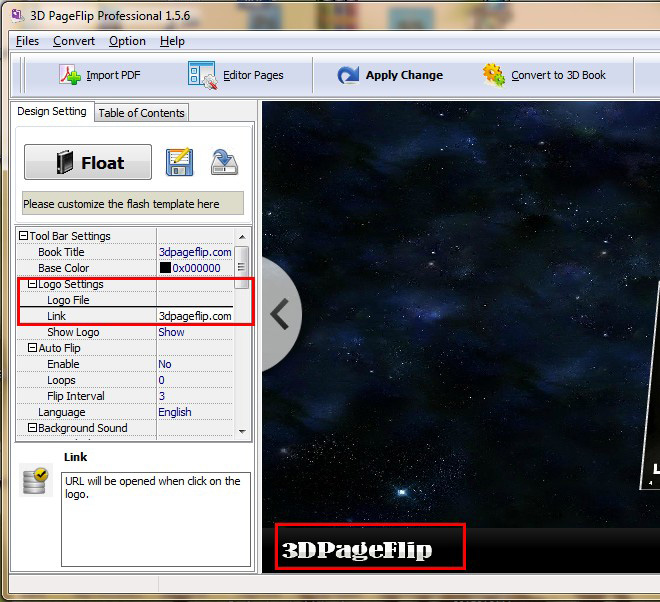660x602 pixels.
Task: Select the Logo File value field
Action: 195,300
